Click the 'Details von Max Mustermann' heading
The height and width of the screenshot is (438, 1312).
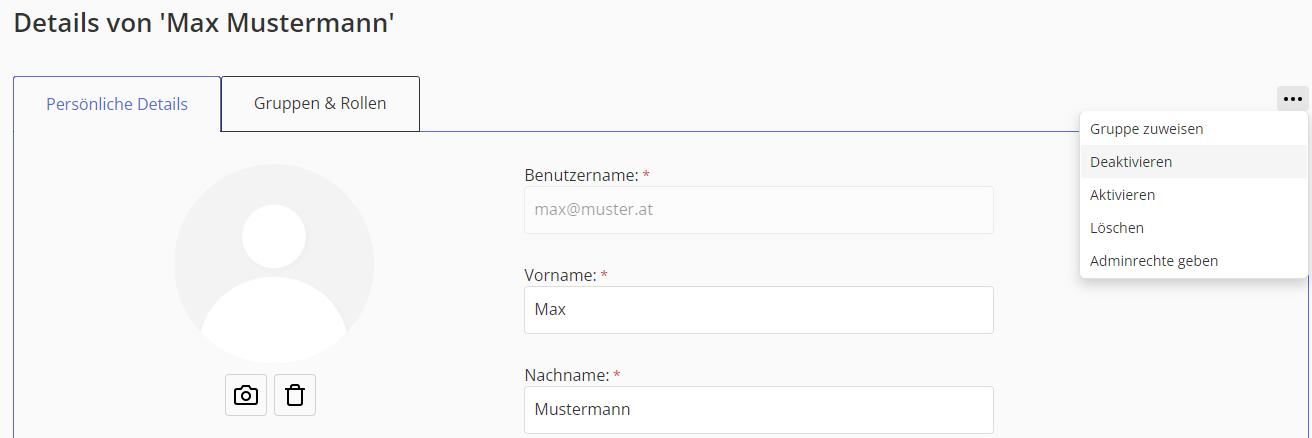(204, 24)
